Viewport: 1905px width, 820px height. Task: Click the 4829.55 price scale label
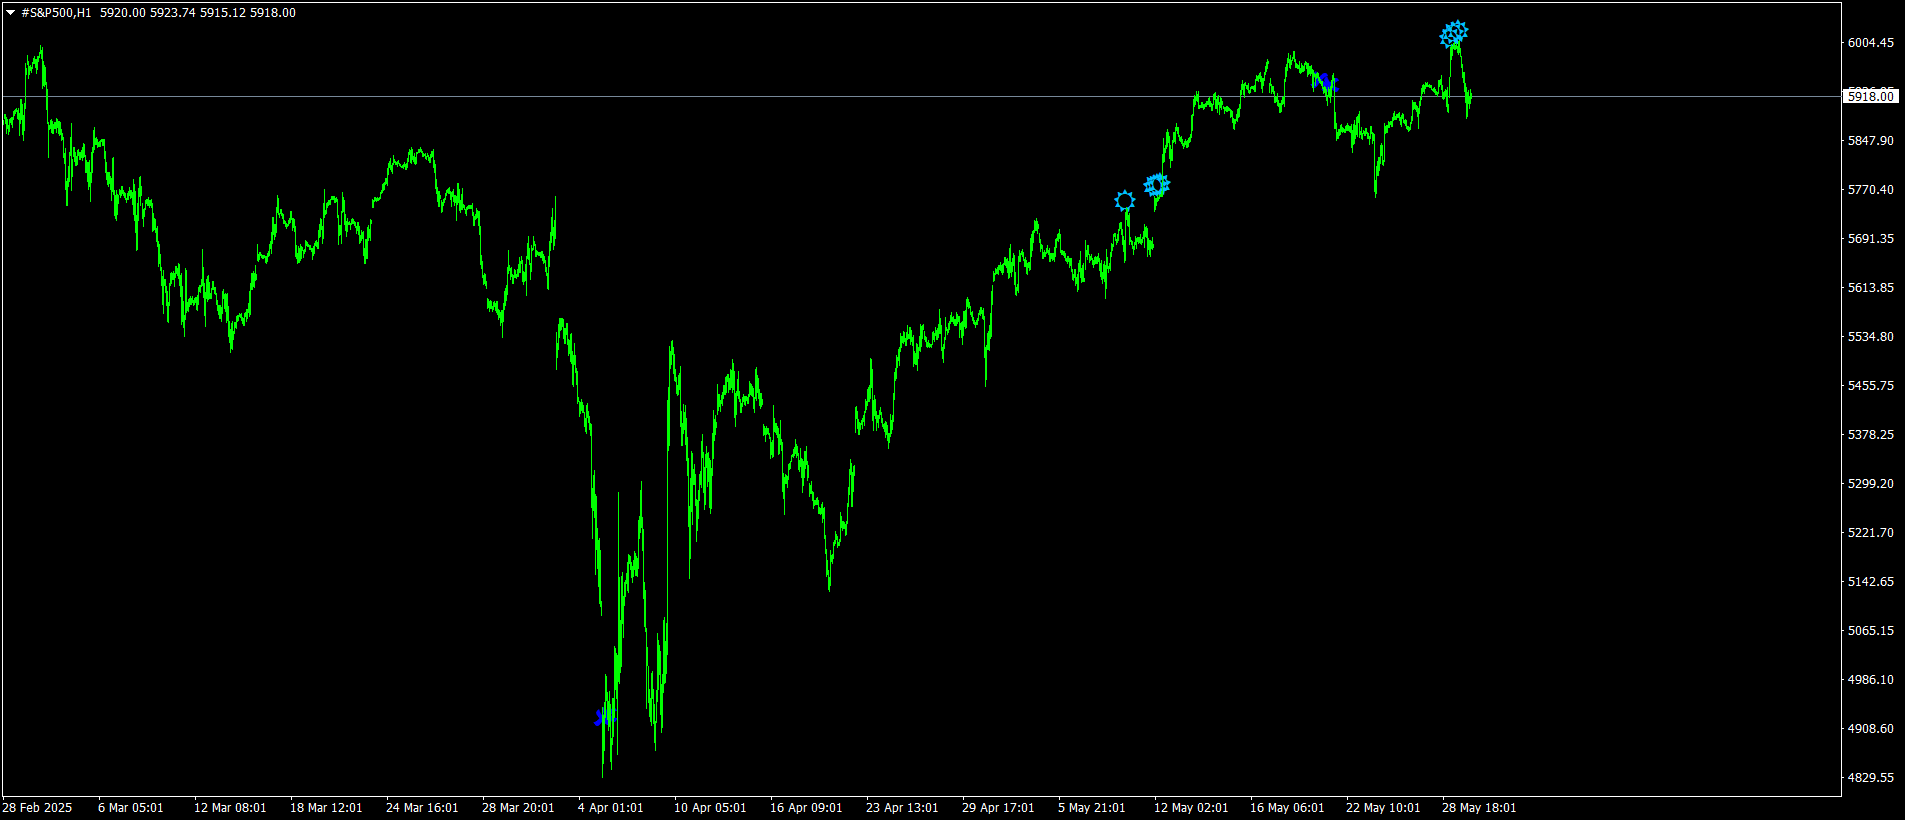click(x=1870, y=778)
